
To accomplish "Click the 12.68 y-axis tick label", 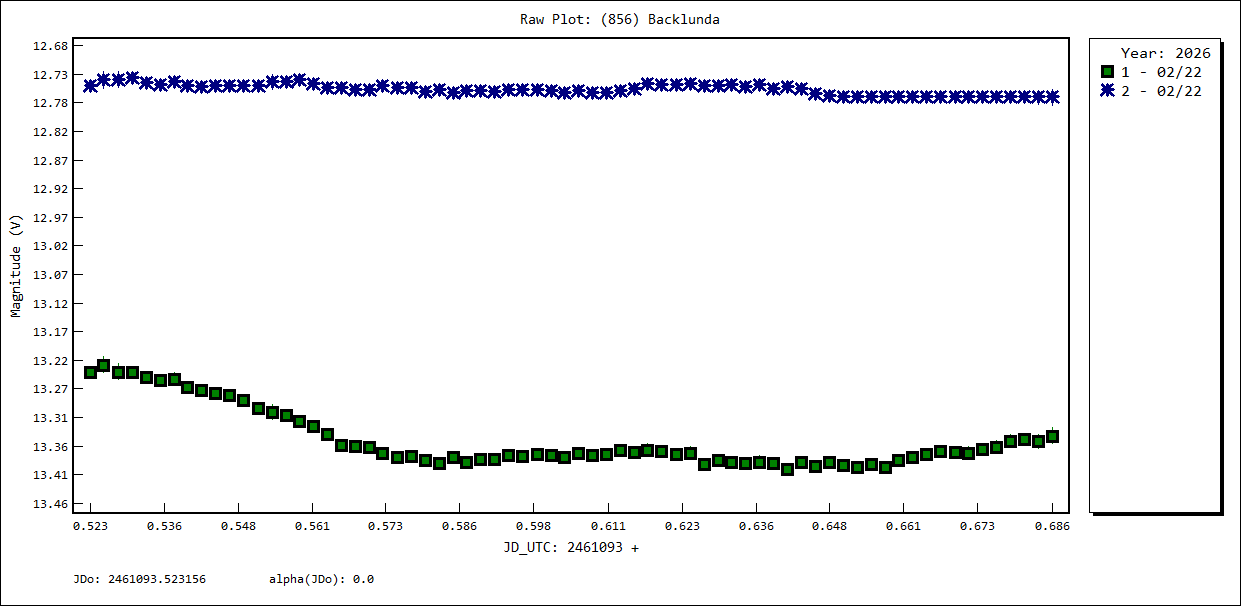I will click(51, 46).
